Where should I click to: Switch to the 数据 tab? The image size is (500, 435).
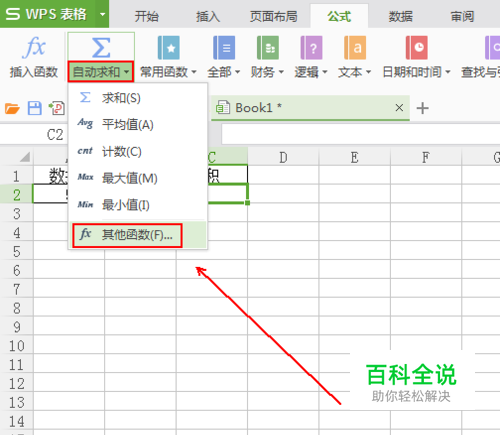click(401, 16)
